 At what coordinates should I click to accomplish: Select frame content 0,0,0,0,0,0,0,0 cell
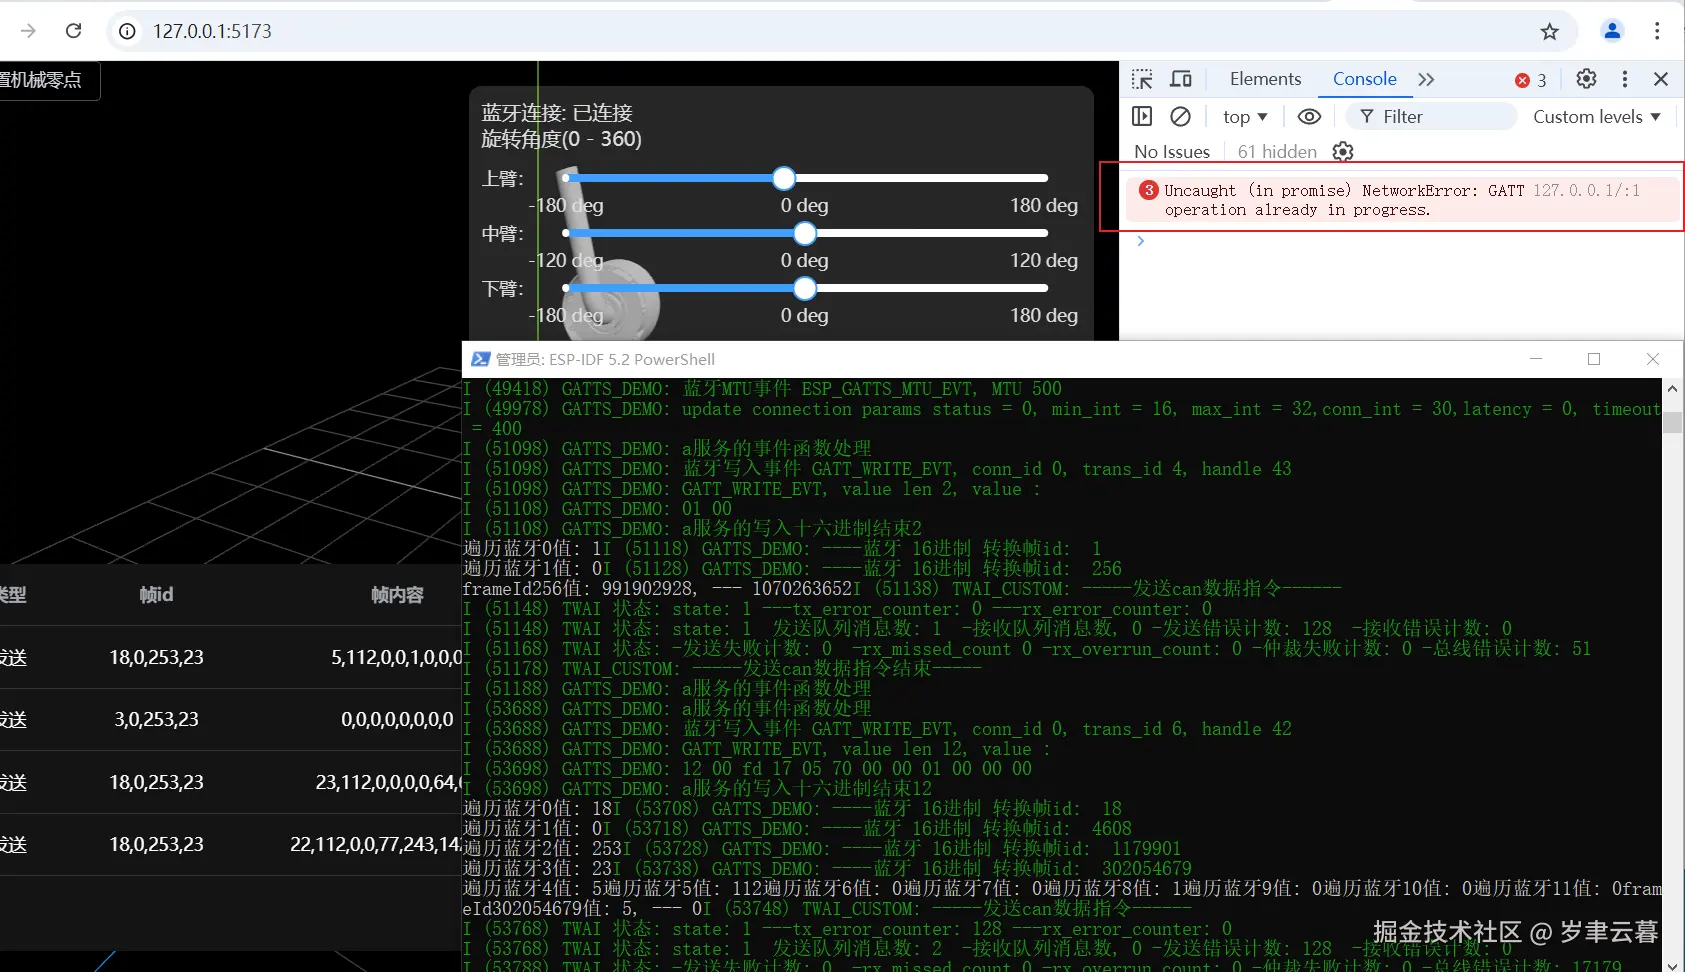tap(397, 719)
